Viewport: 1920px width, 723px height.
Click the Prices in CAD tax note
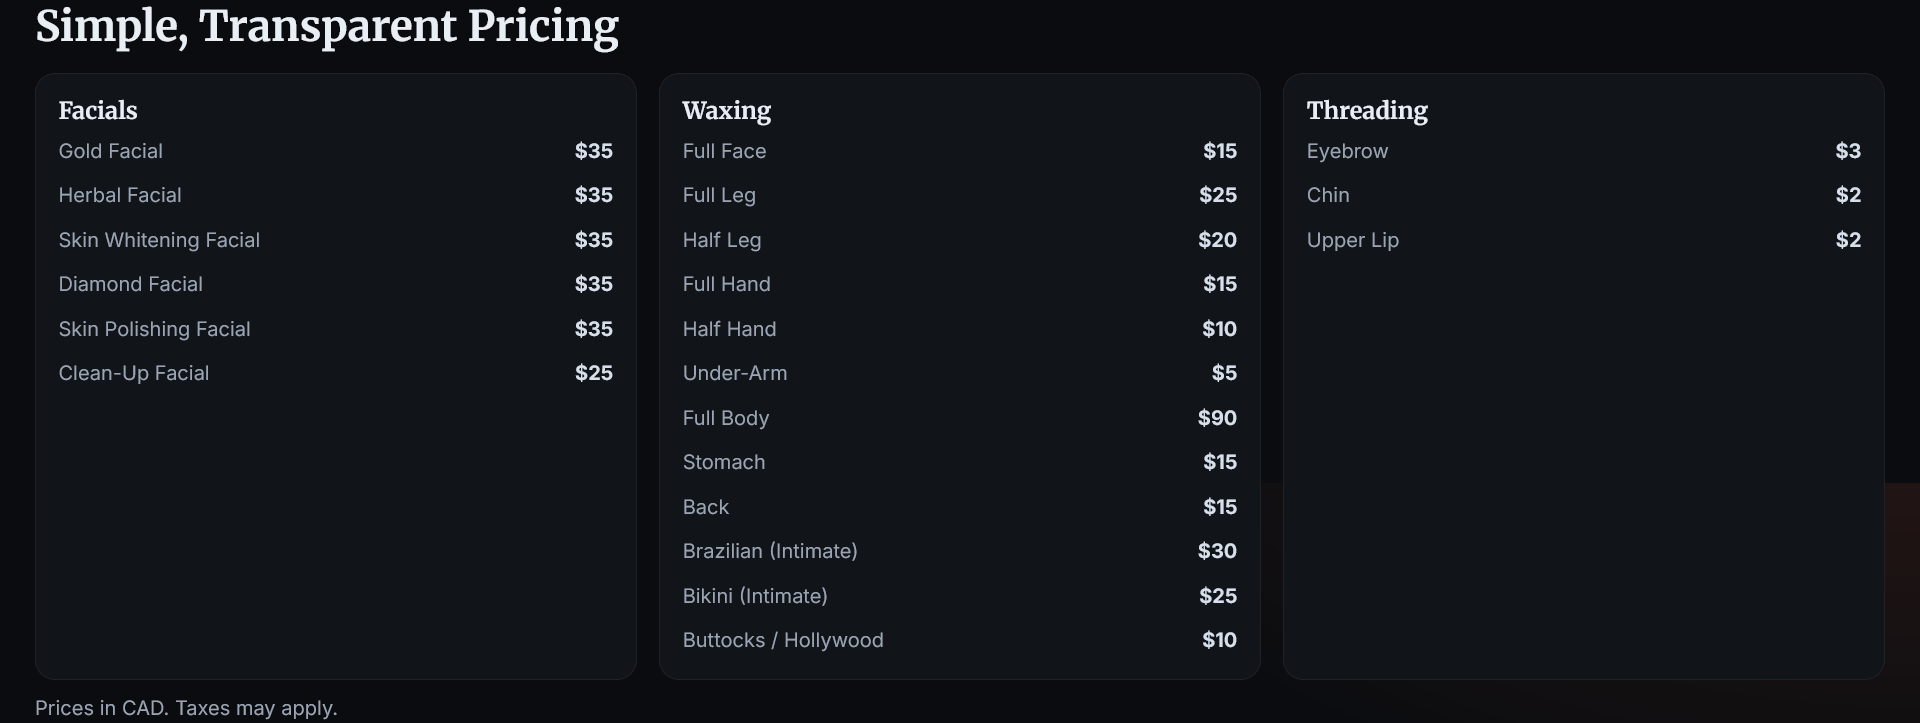(186, 708)
